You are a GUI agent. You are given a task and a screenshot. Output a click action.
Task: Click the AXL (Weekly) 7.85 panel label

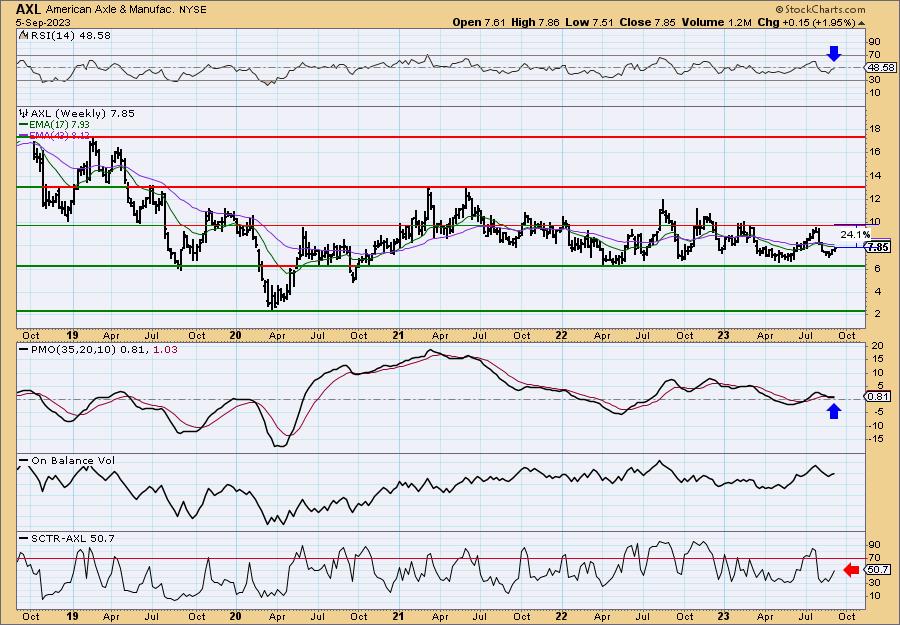point(83,113)
